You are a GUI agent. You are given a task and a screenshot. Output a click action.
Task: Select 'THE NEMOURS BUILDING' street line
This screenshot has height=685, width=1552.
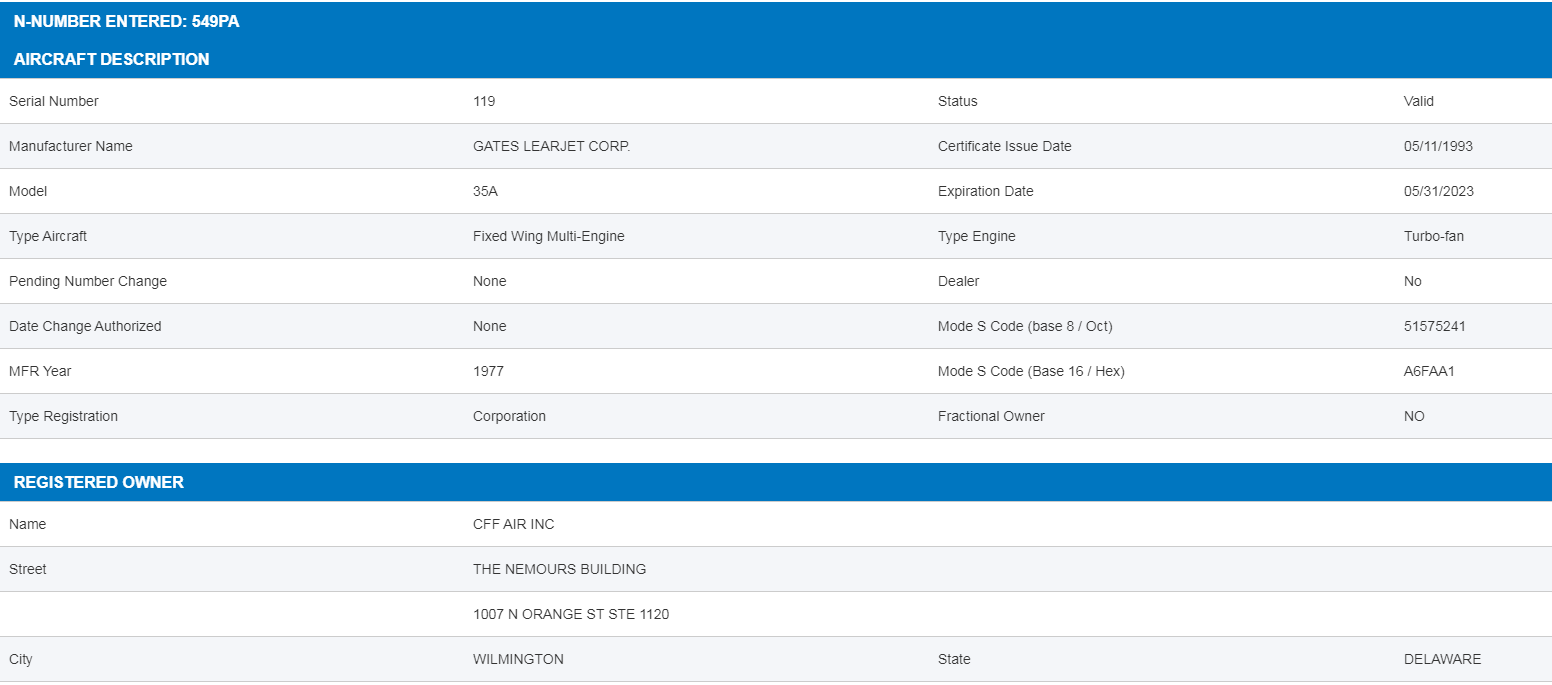(x=560, y=569)
